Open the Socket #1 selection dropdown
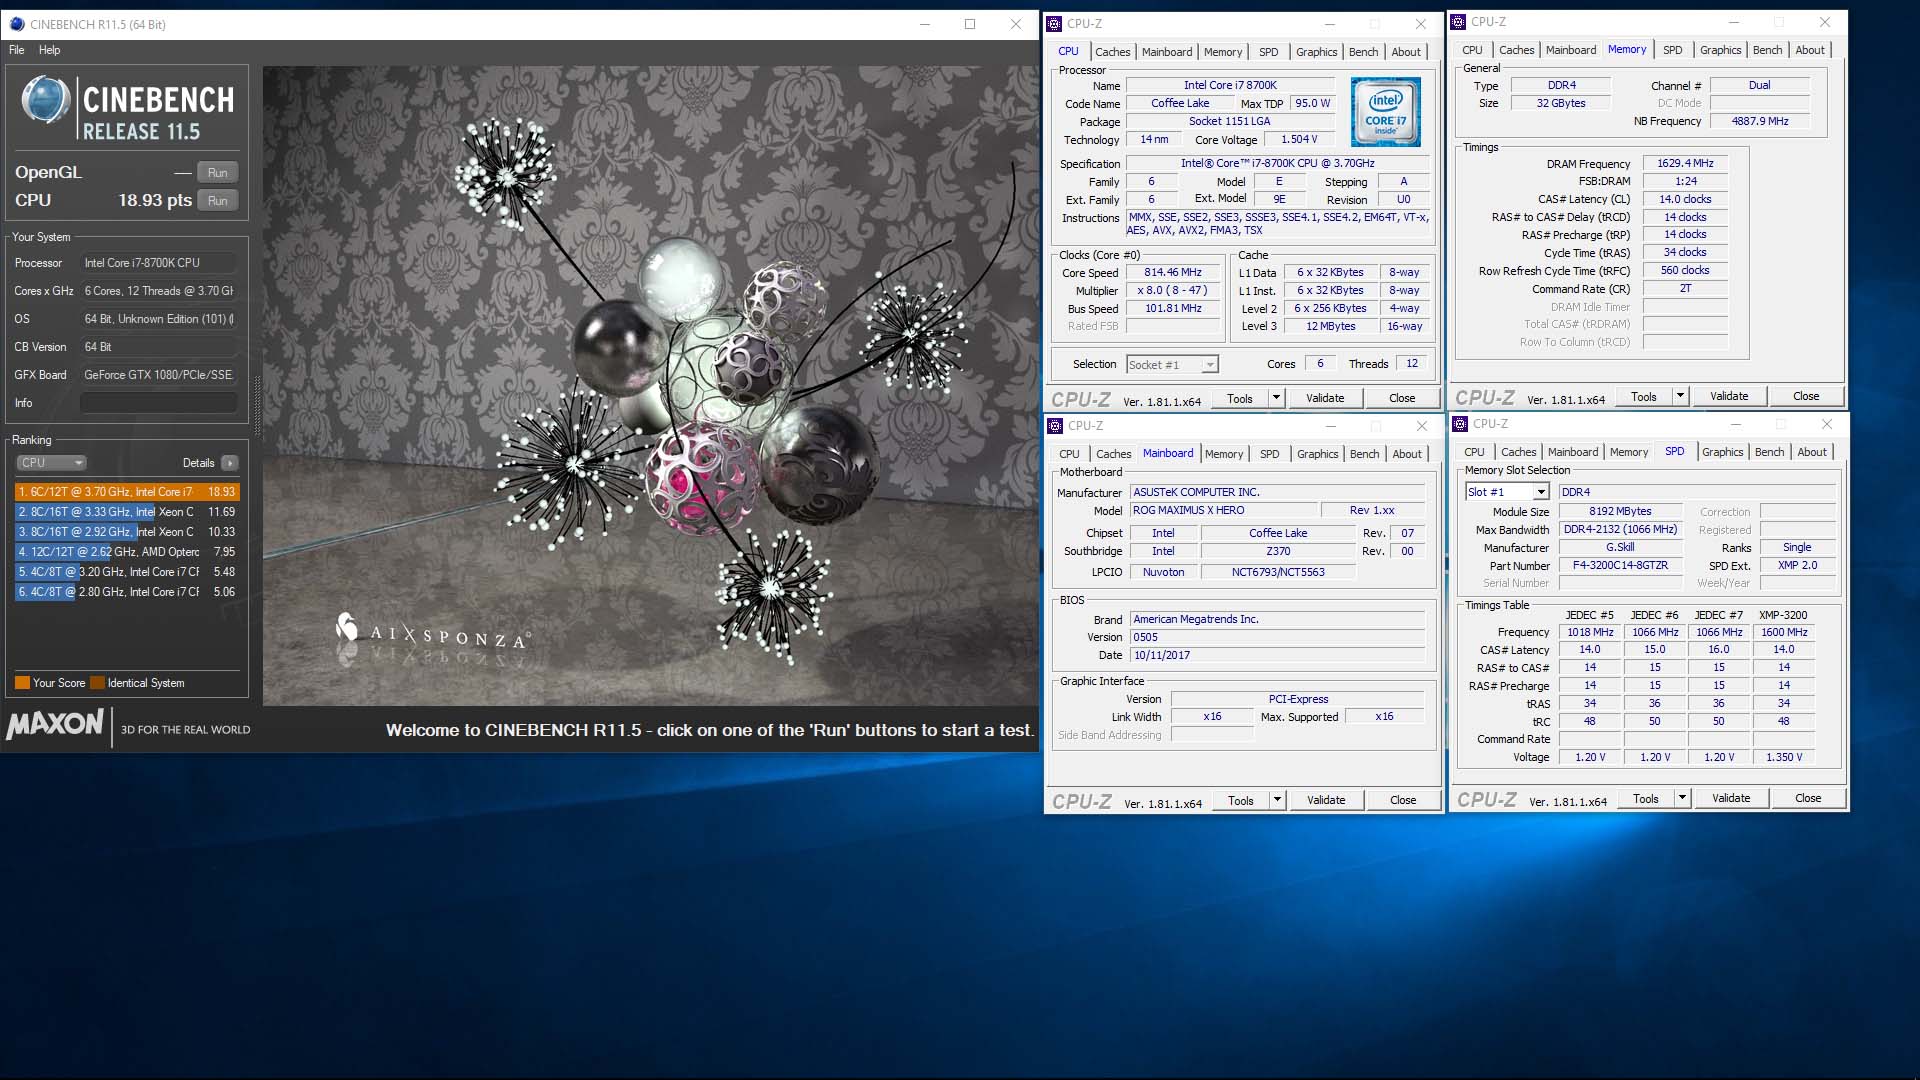Viewport: 1920px width, 1080px height. tap(1172, 365)
